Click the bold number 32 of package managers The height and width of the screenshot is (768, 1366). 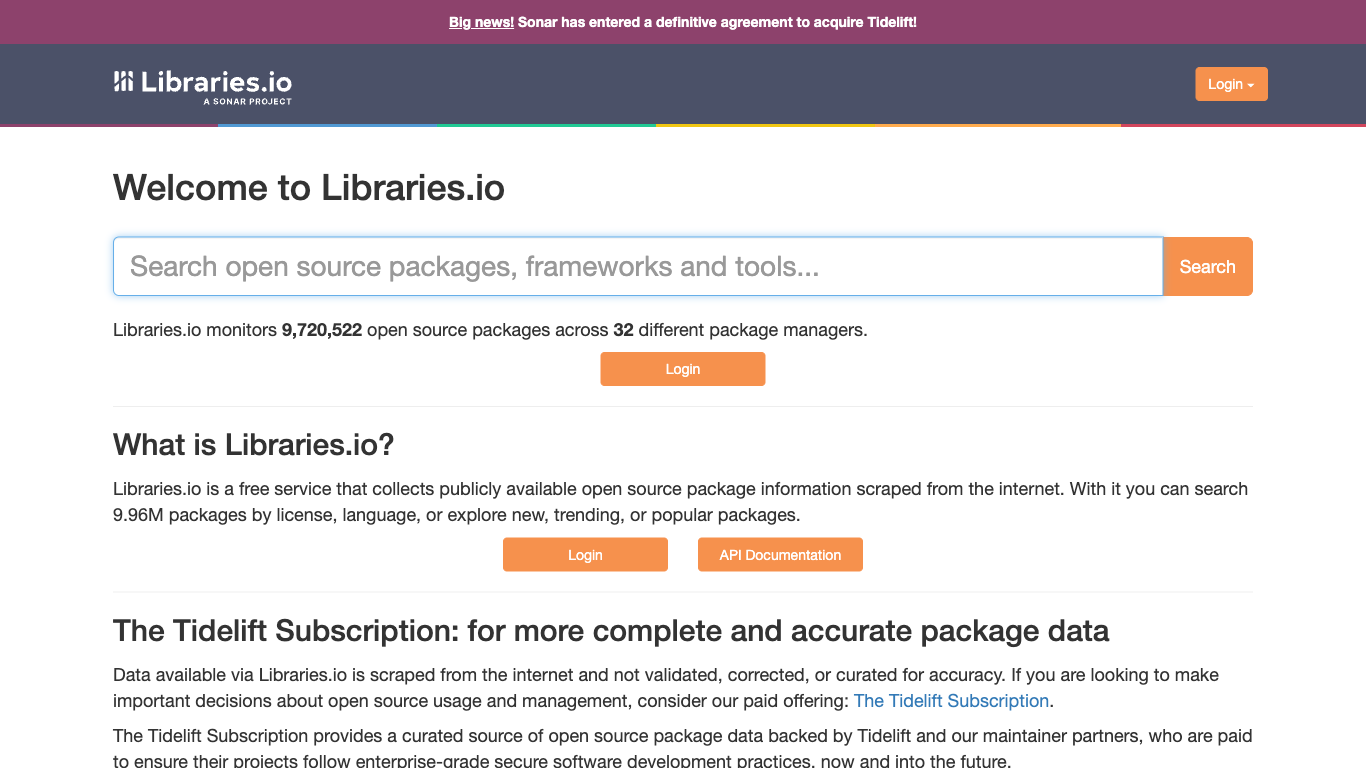click(623, 330)
